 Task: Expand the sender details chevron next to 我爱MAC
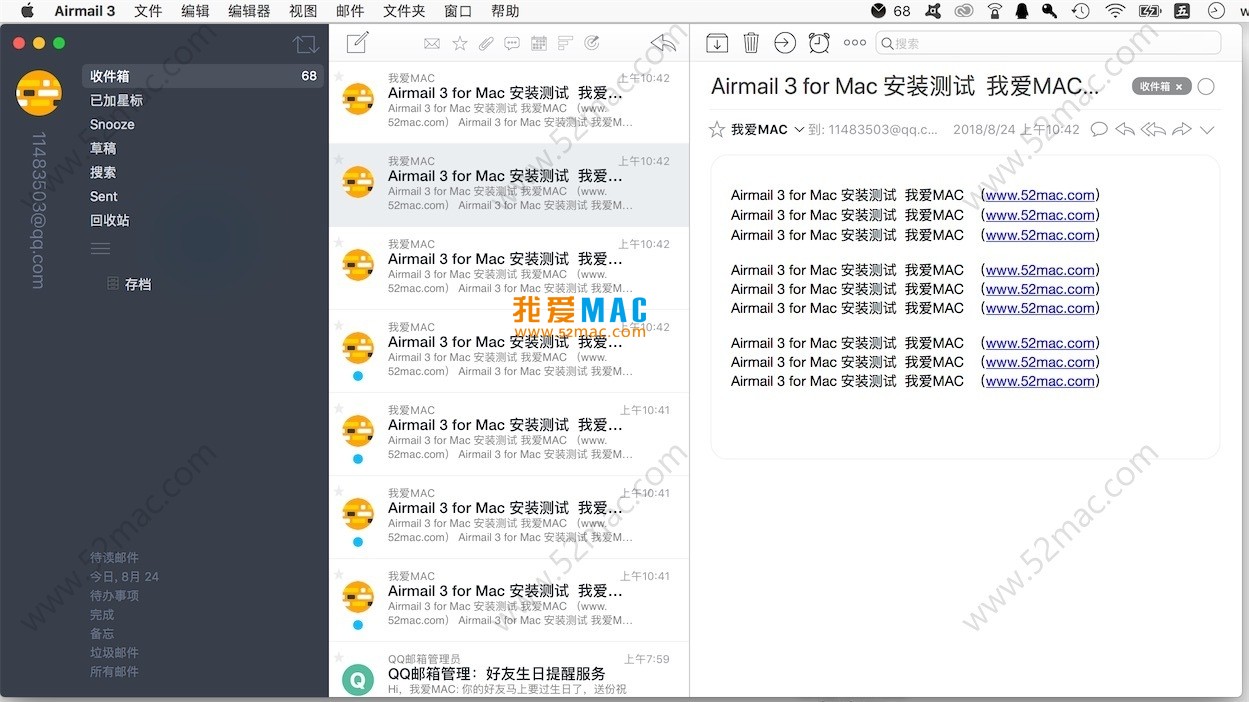(x=799, y=129)
